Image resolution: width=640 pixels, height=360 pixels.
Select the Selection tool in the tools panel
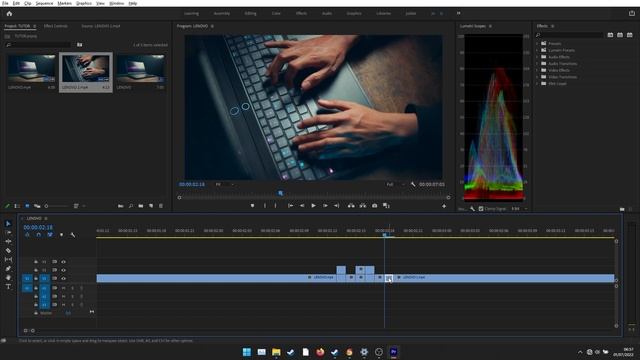(8, 224)
